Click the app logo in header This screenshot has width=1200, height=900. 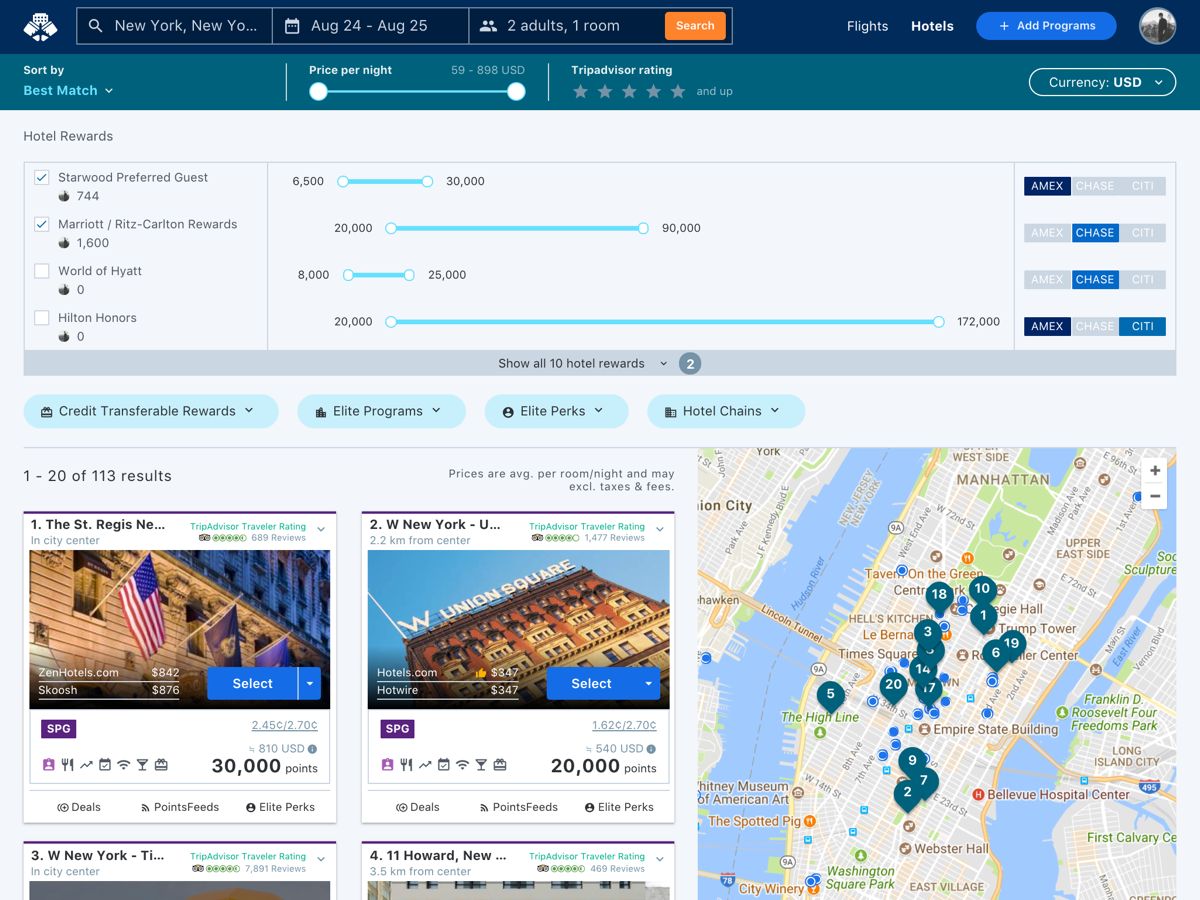[40, 26]
